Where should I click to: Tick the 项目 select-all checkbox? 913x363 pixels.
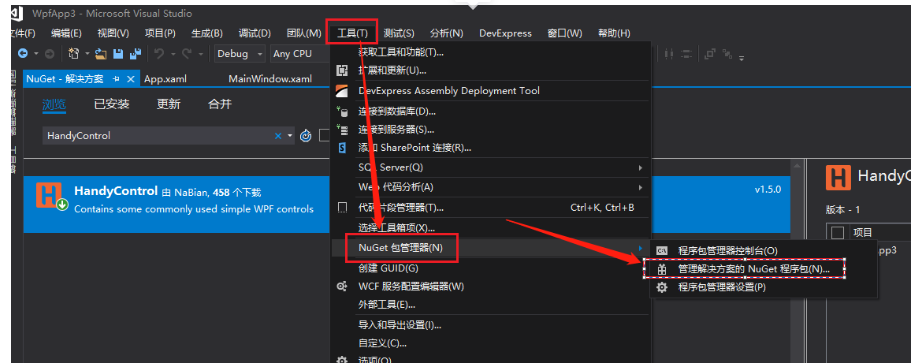[x=837, y=233]
